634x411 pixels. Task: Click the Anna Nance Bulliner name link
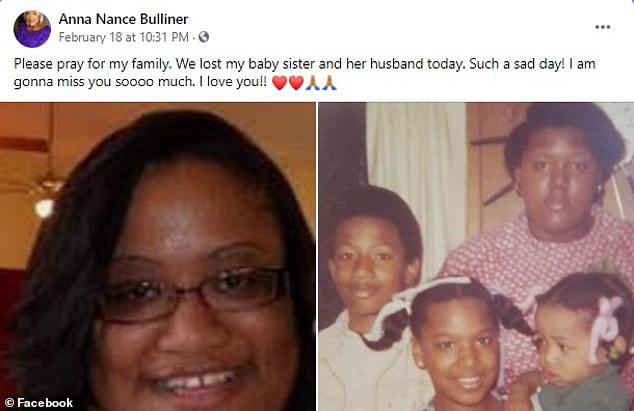(123, 19)
